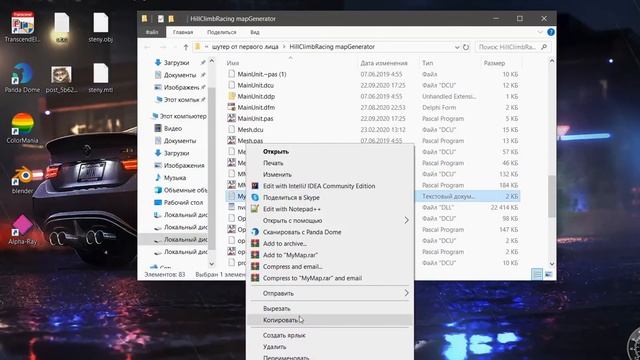Click the шутер от первого лица breadcrumb
Image resolution: width=640 pixels, height=360 pixels.
pos(245,47)
